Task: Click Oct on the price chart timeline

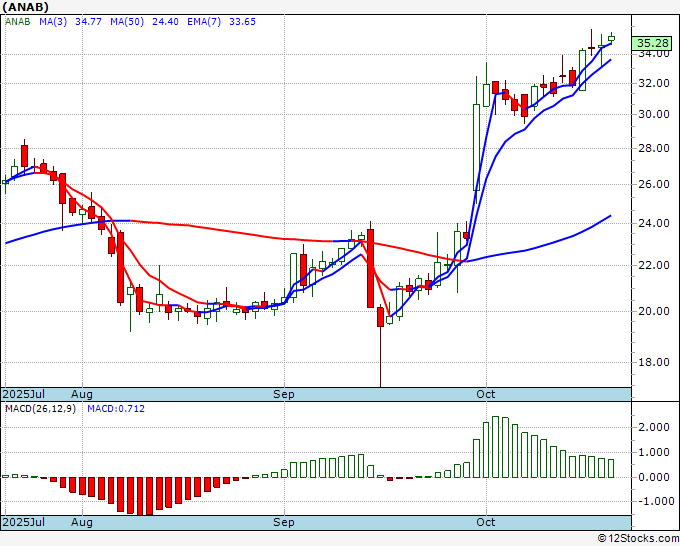Action: (486, 395)
